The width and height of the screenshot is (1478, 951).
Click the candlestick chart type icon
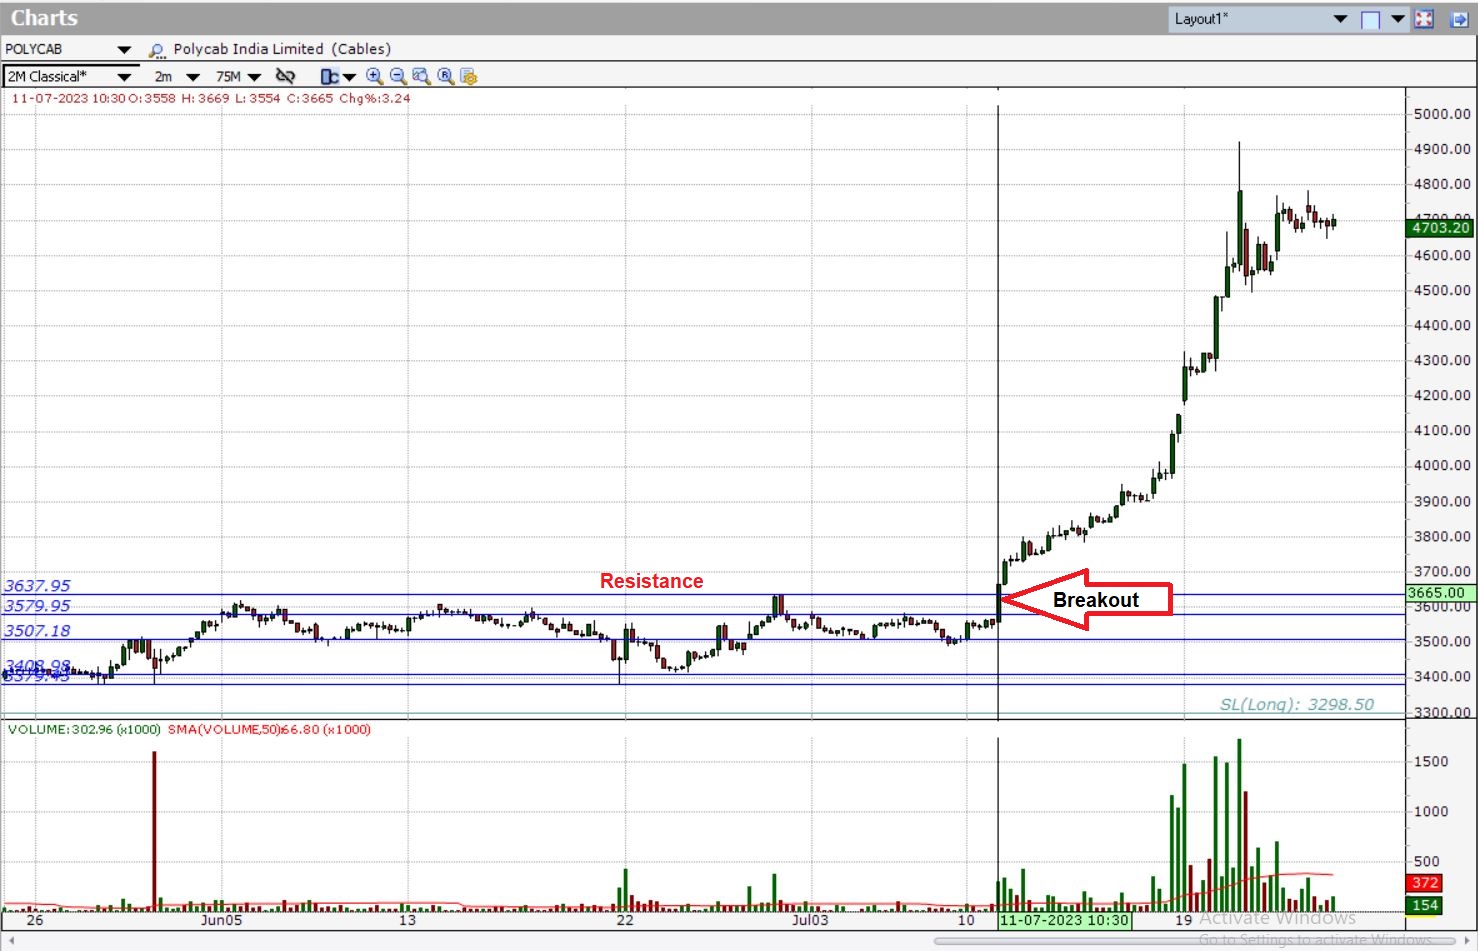point(328,76)
